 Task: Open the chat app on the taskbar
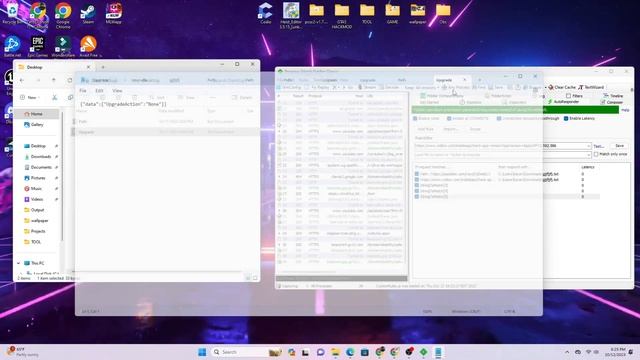[320, 352]
